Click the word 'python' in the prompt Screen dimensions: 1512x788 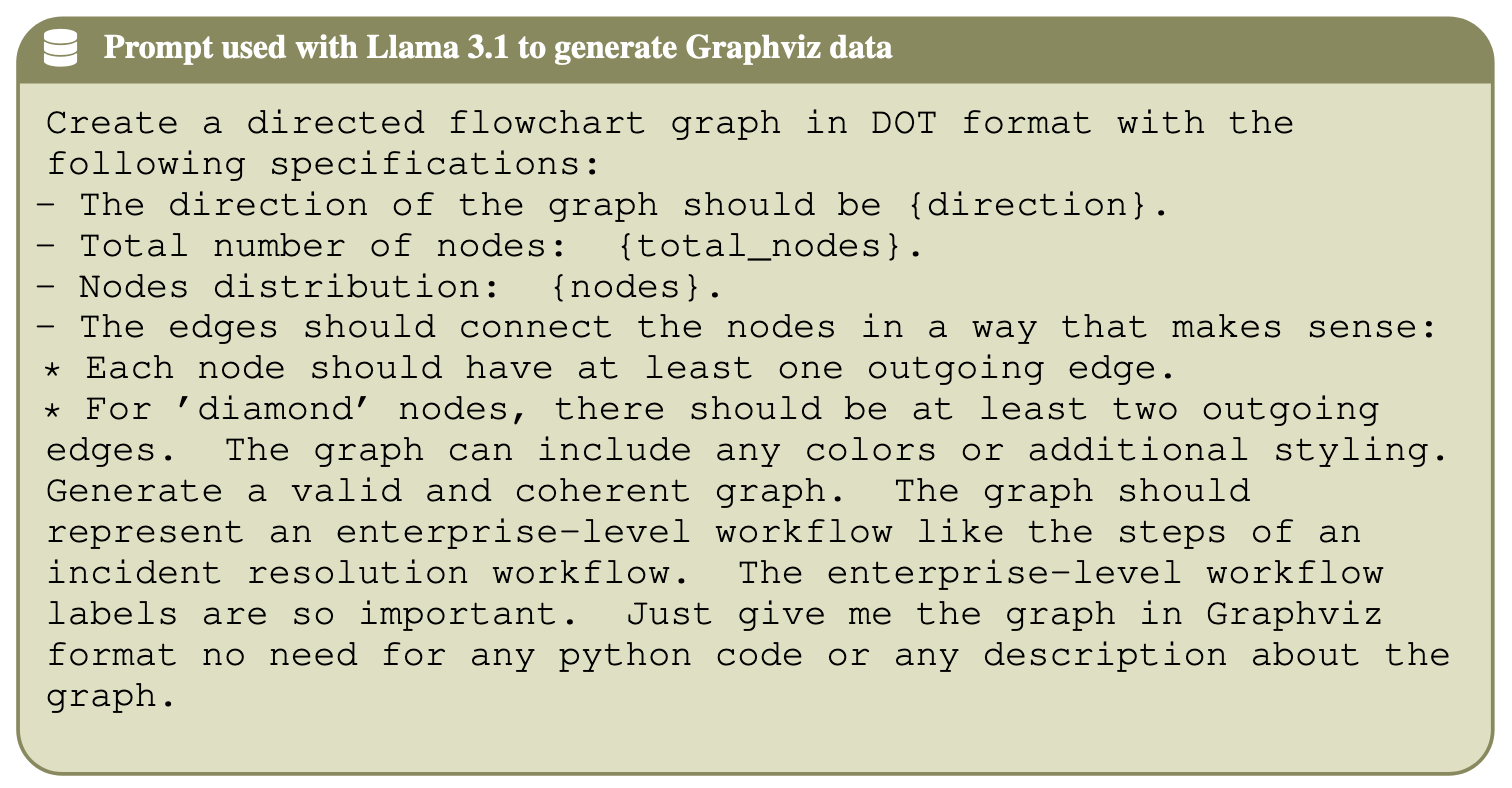tap(624, 655)
